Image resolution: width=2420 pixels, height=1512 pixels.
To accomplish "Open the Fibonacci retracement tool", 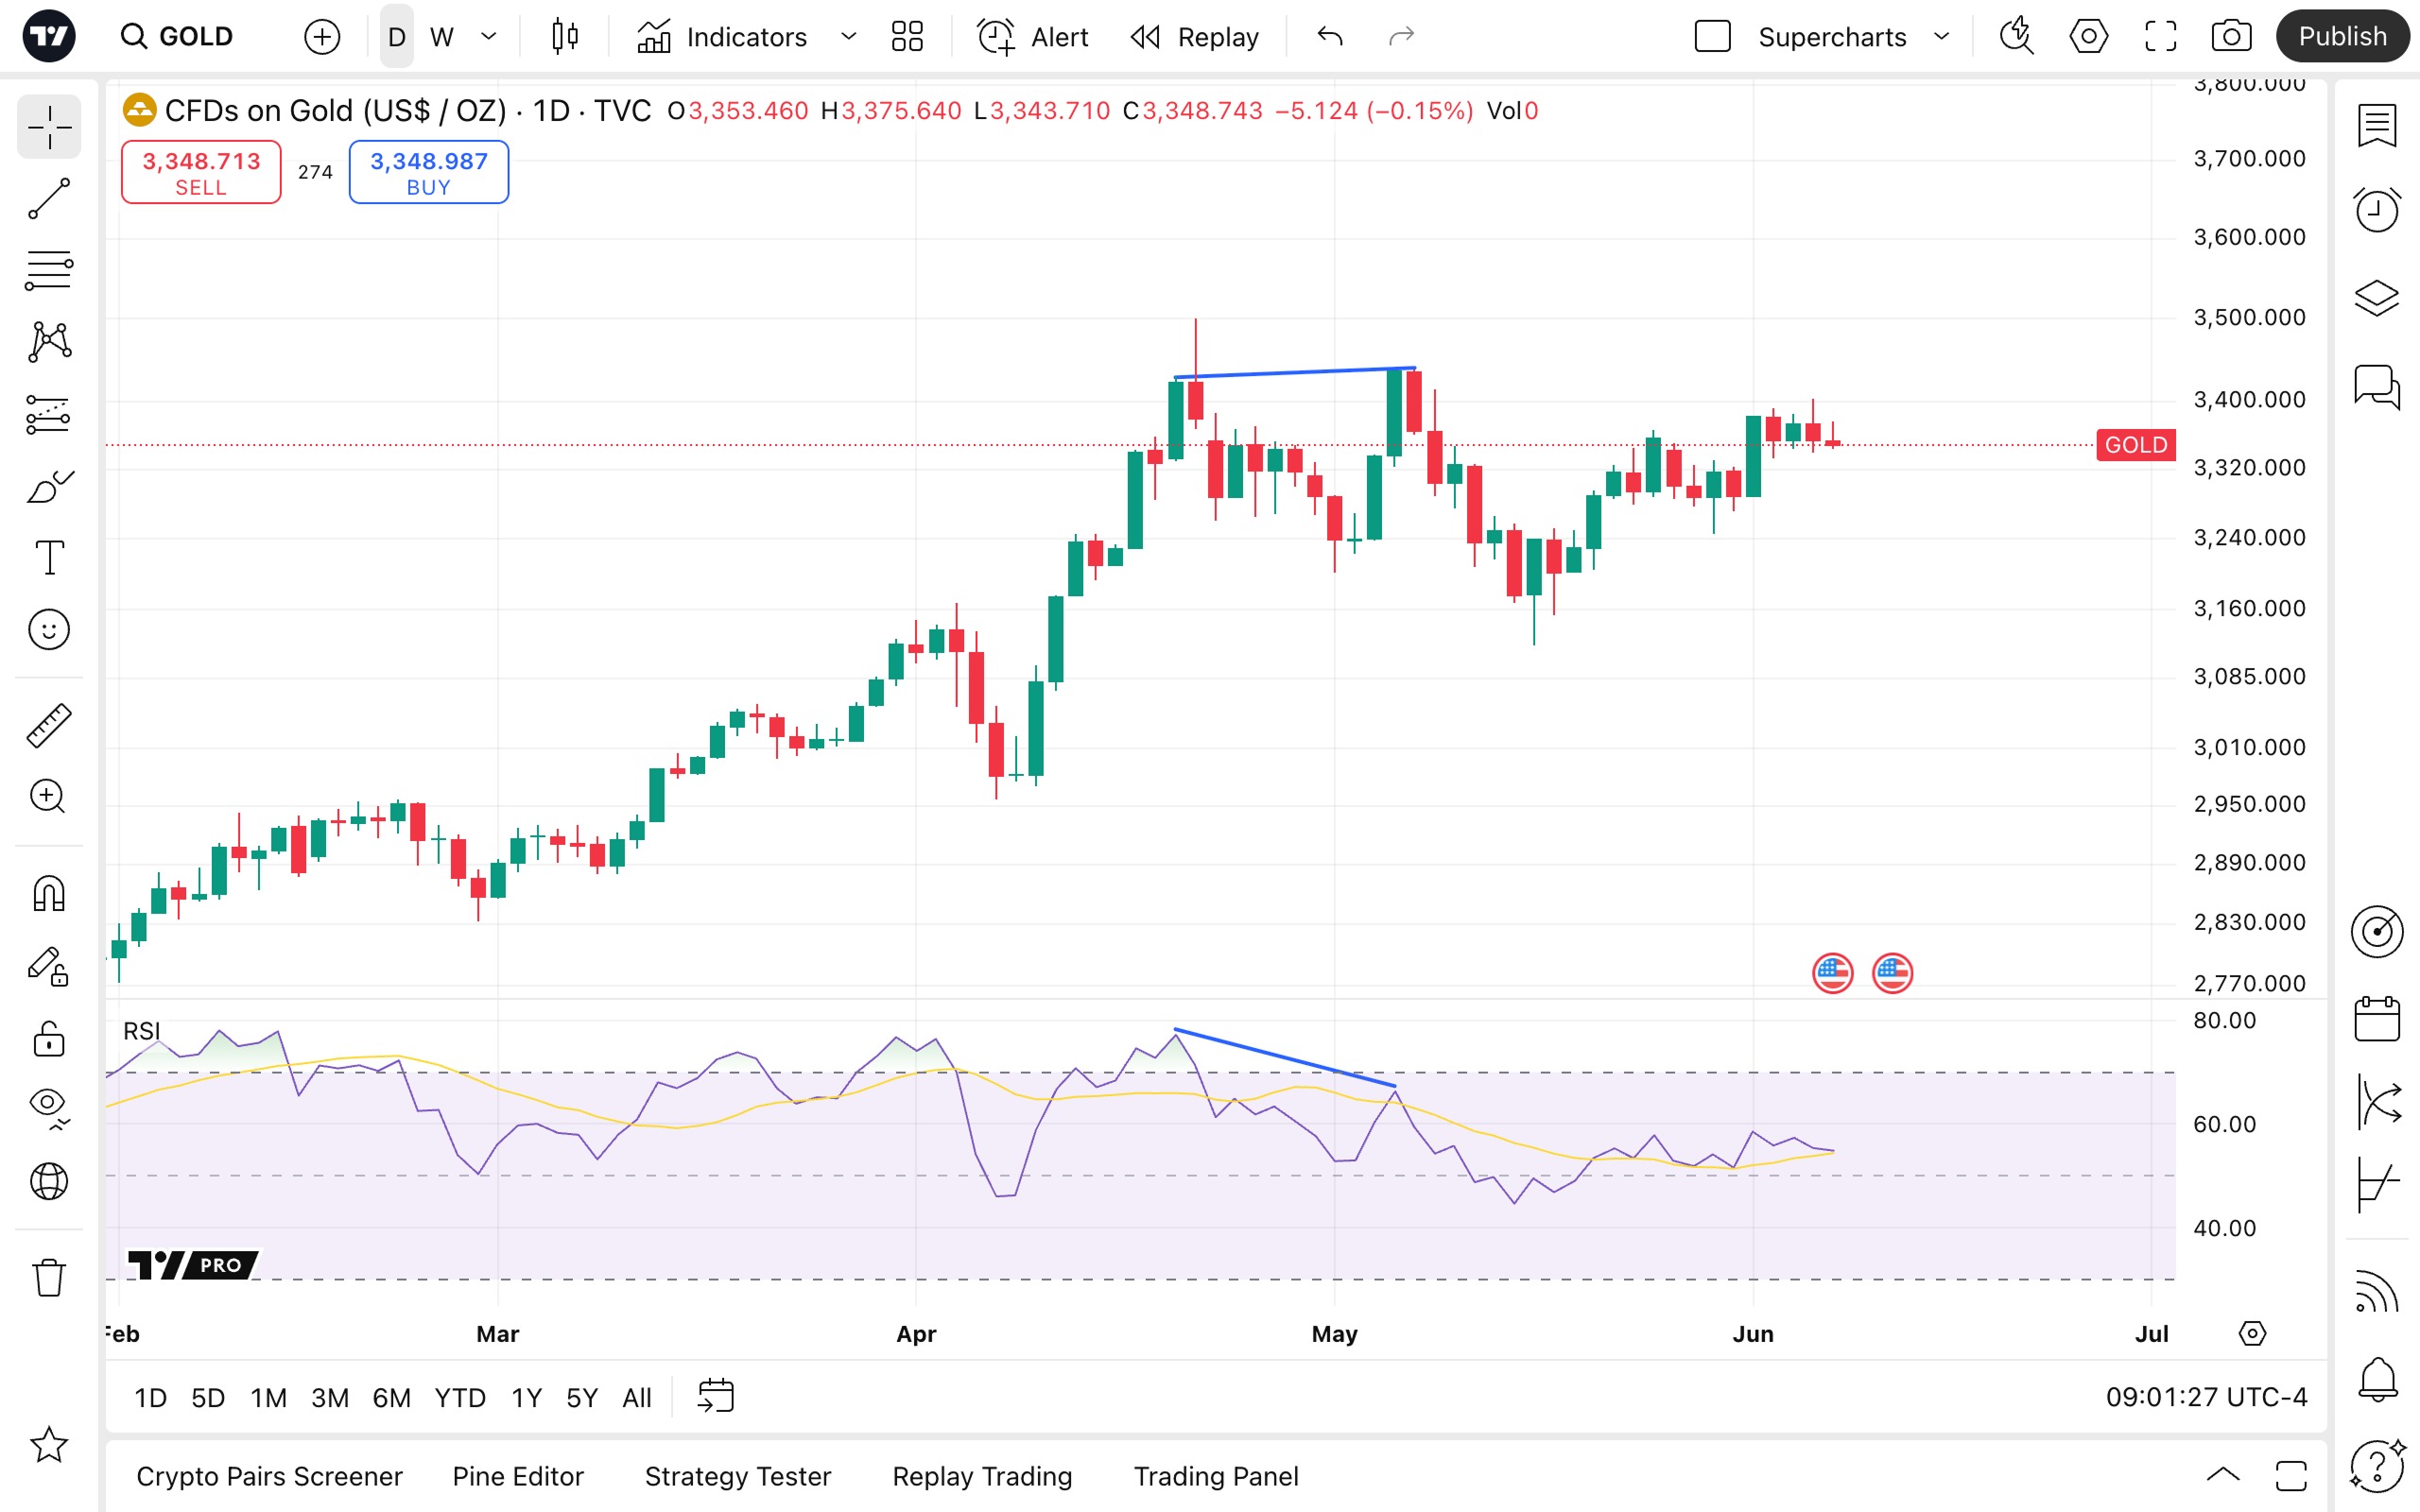I will point(48,270).
